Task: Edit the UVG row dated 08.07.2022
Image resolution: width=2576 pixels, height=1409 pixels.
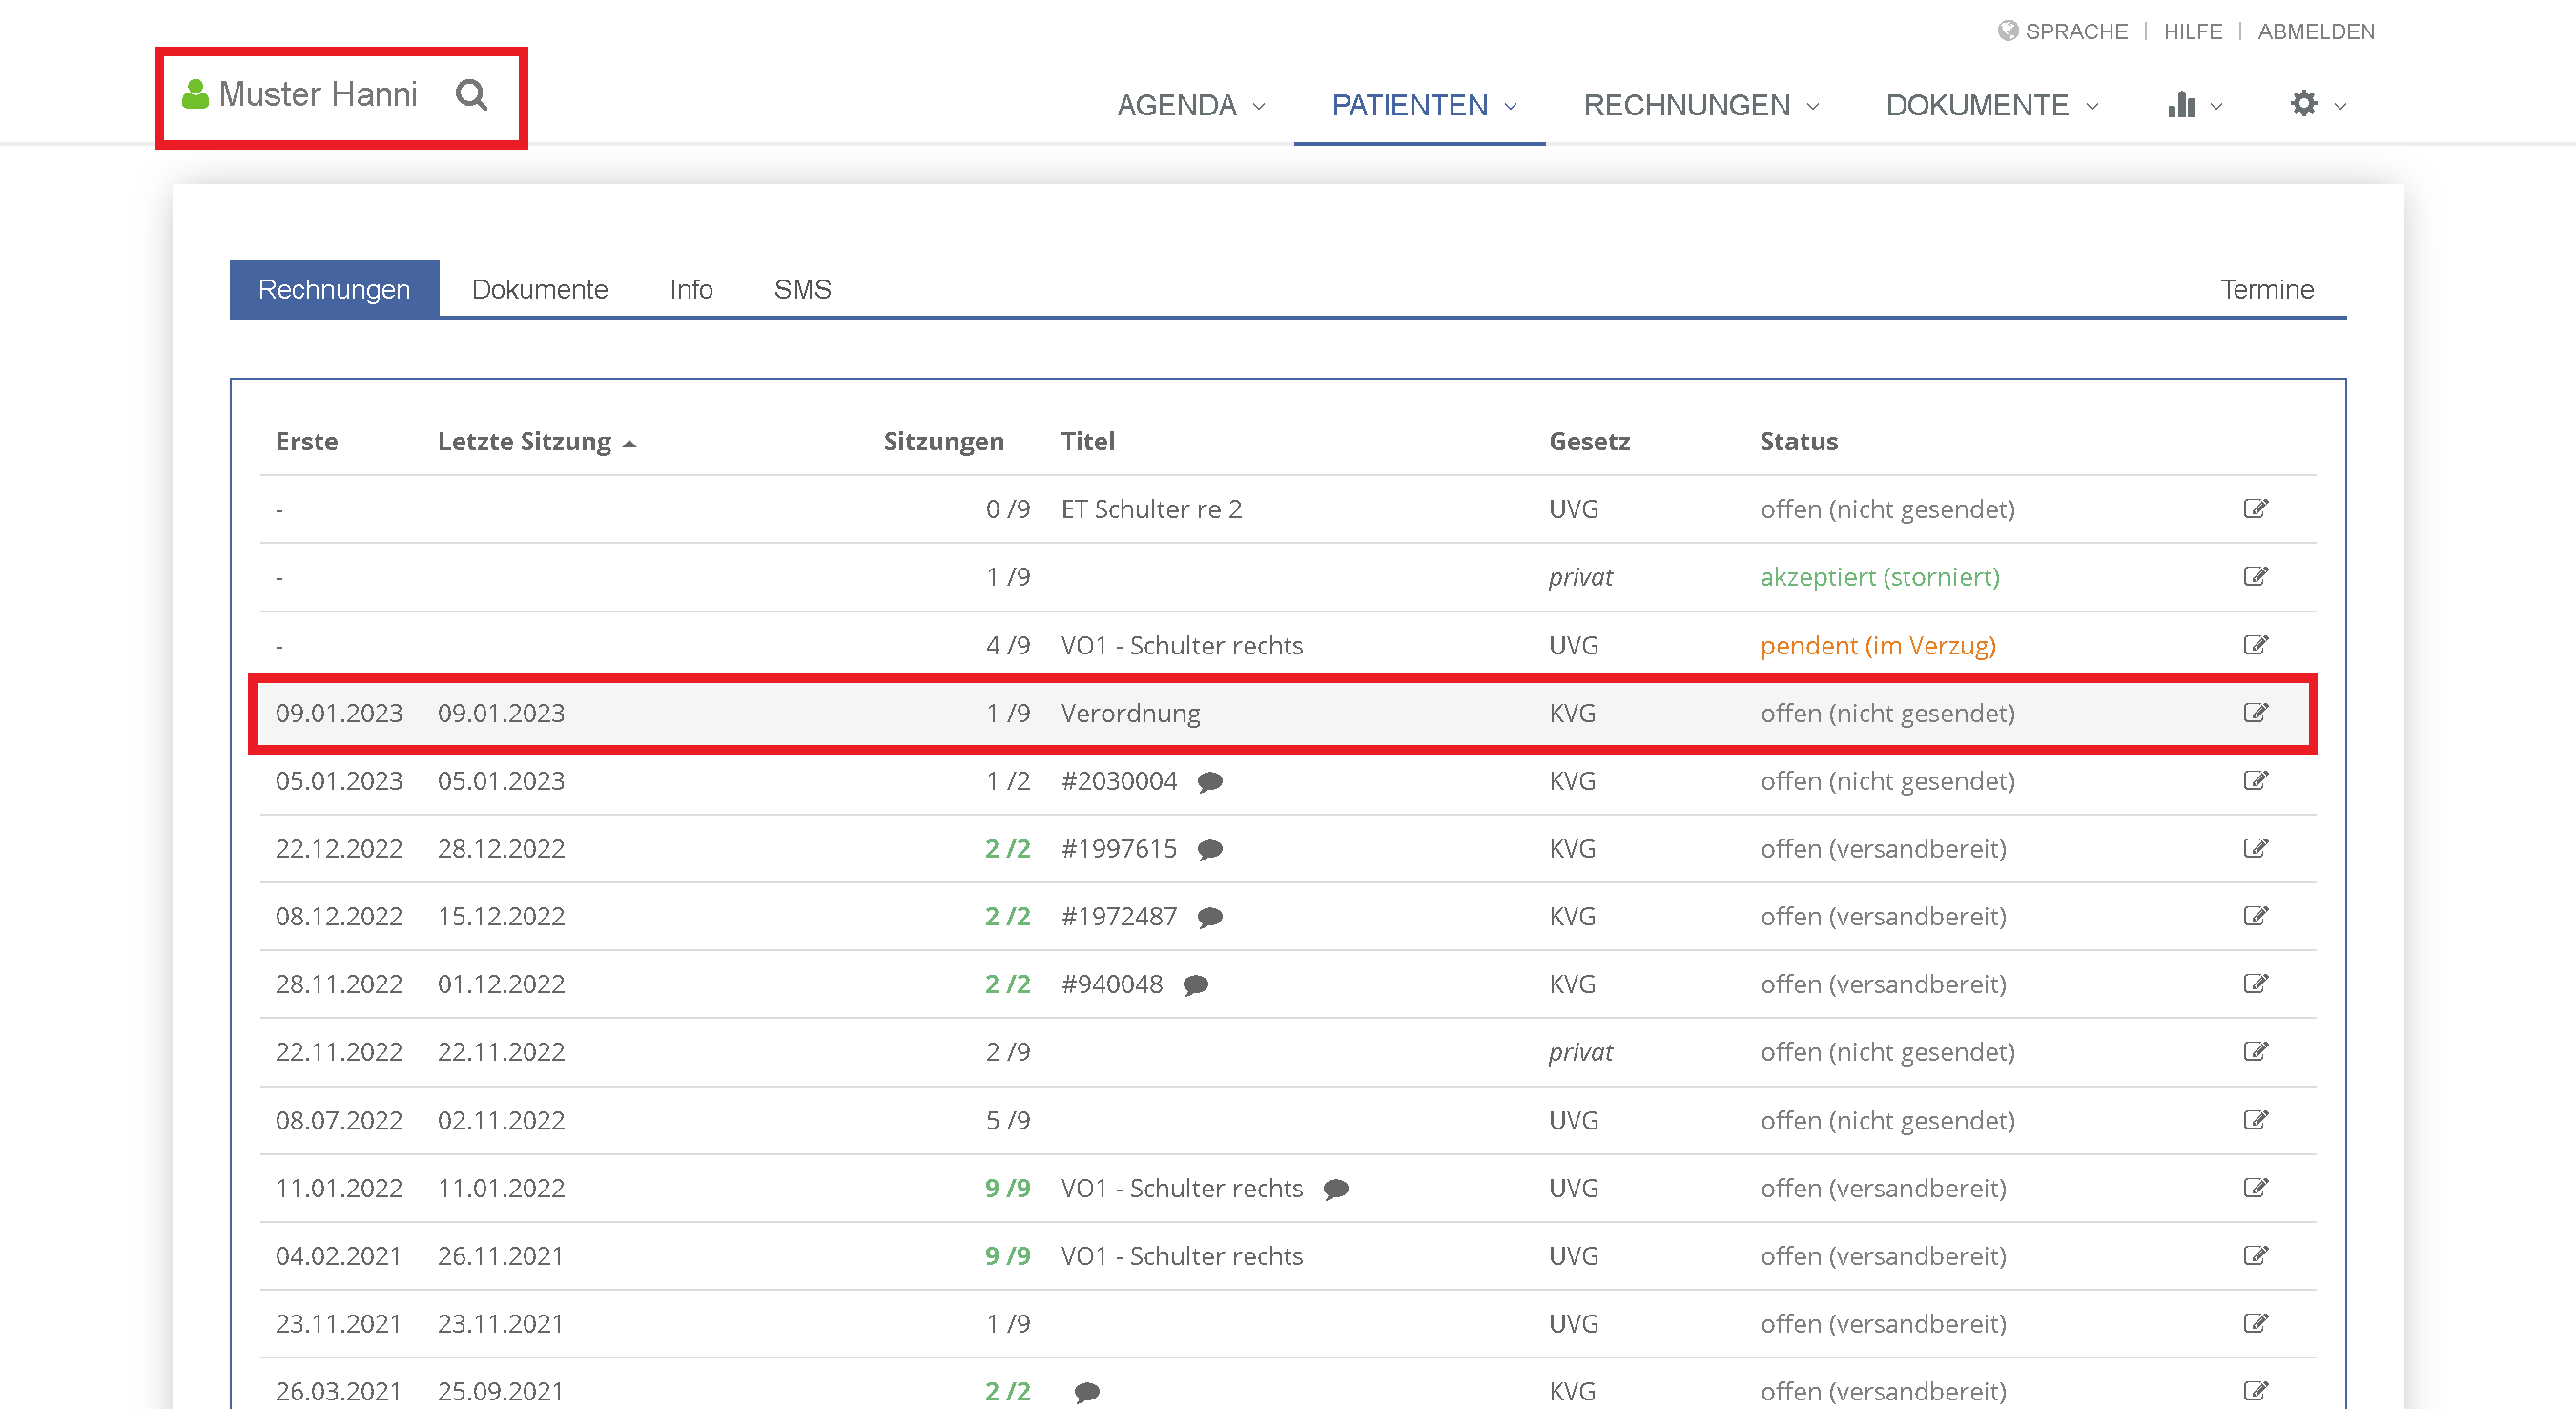Action: [2255, 1120]
